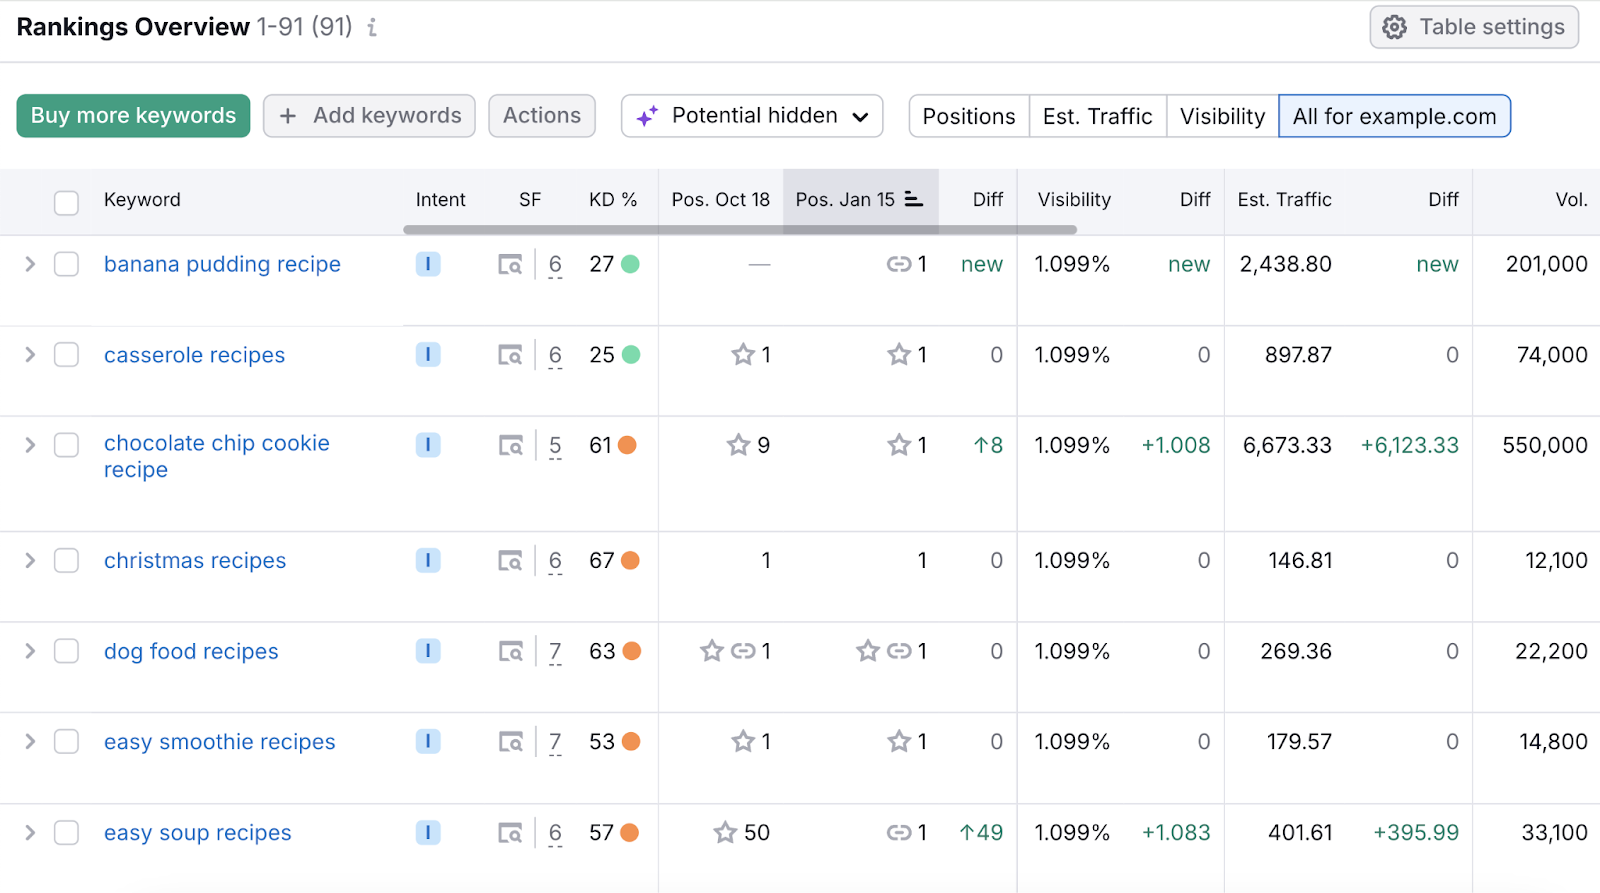
Task: Click the Buy more keywords button
Action: pyautogui.click(x=133, y=116)
